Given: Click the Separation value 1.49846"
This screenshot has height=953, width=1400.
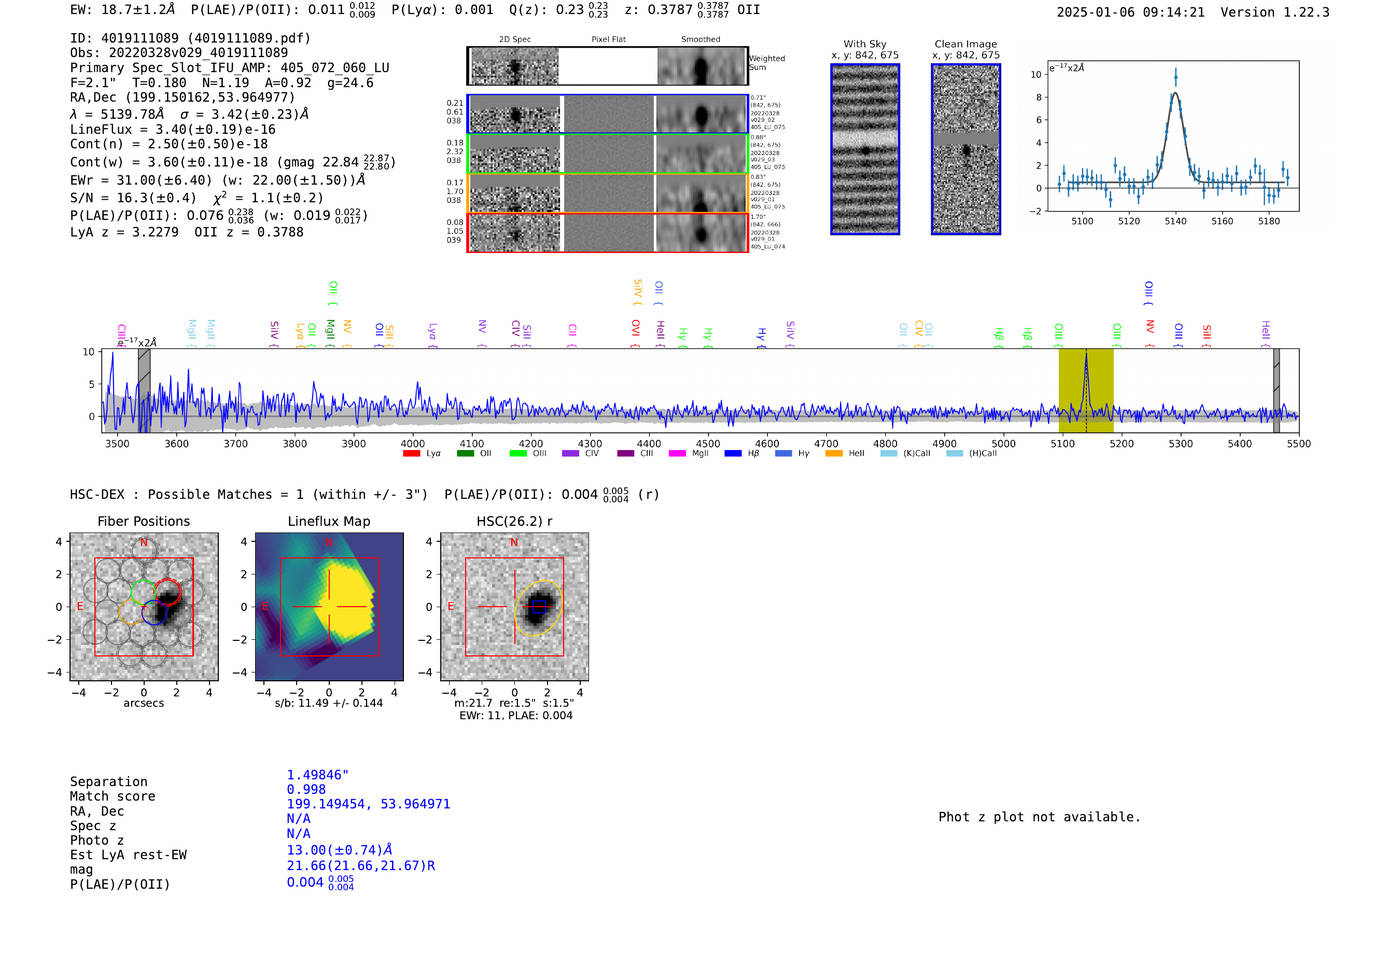Looking at the screenshot, I should pos(318,775).
